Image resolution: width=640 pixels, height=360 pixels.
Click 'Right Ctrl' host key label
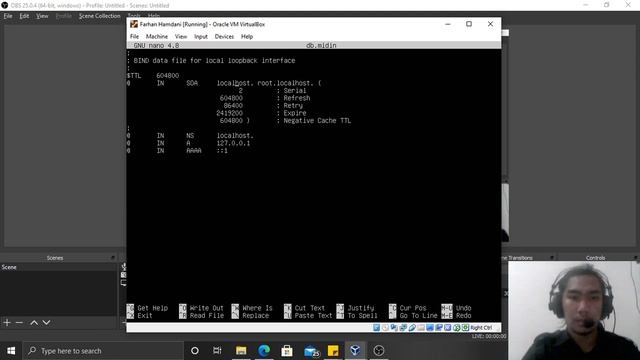[x=481, y=327]
